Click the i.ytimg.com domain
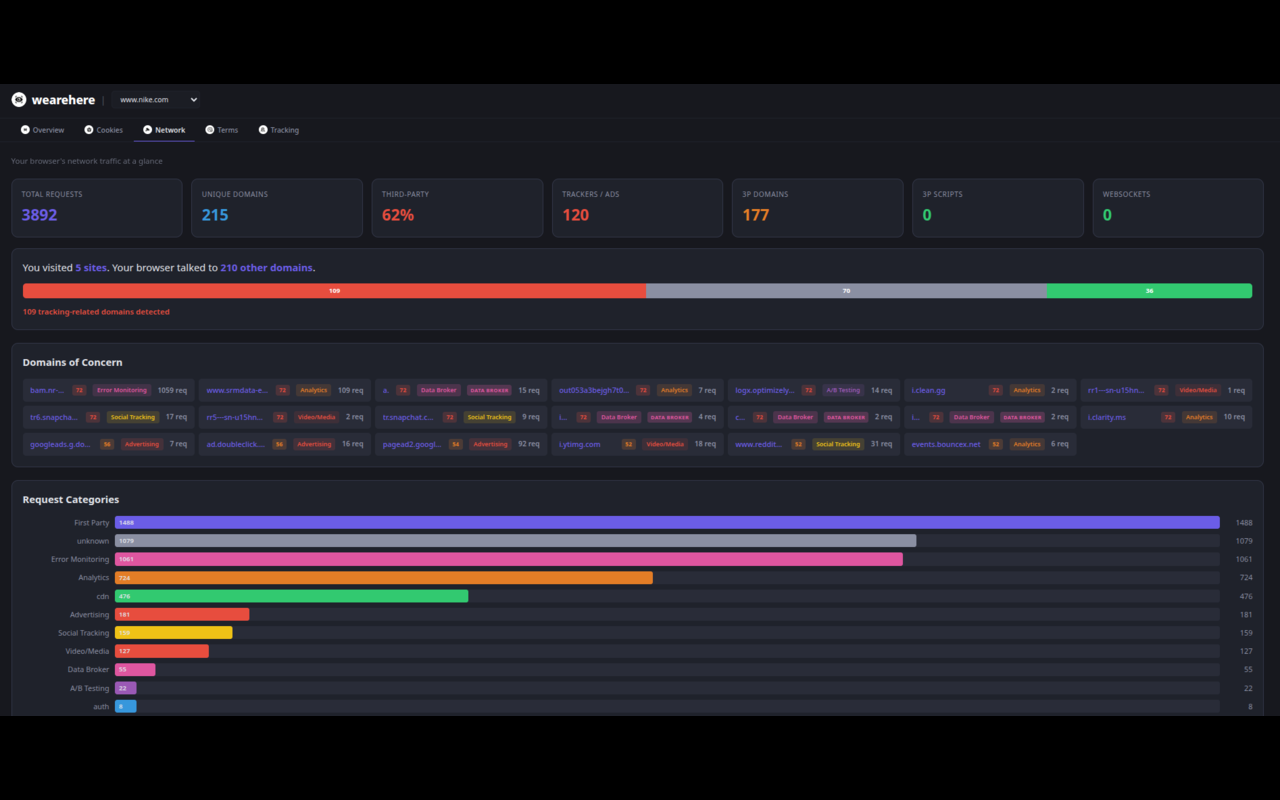The image size is (1280, 800). point(580,444)
